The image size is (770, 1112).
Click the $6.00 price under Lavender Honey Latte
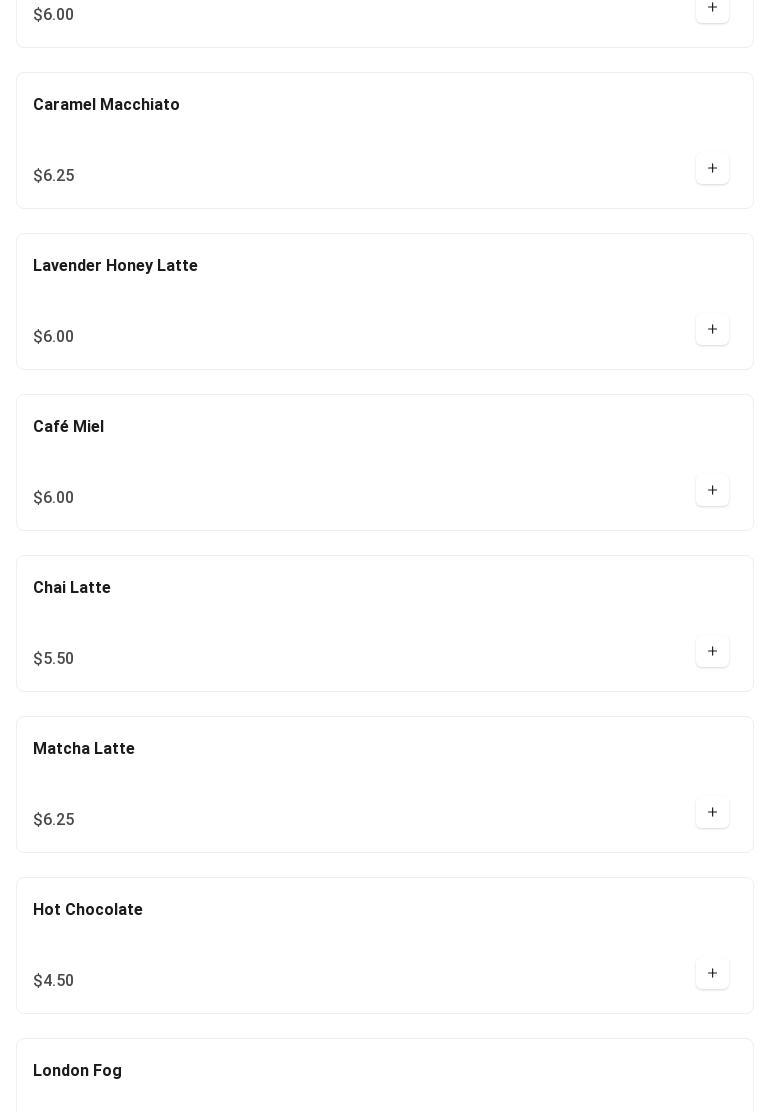(53, 336)
